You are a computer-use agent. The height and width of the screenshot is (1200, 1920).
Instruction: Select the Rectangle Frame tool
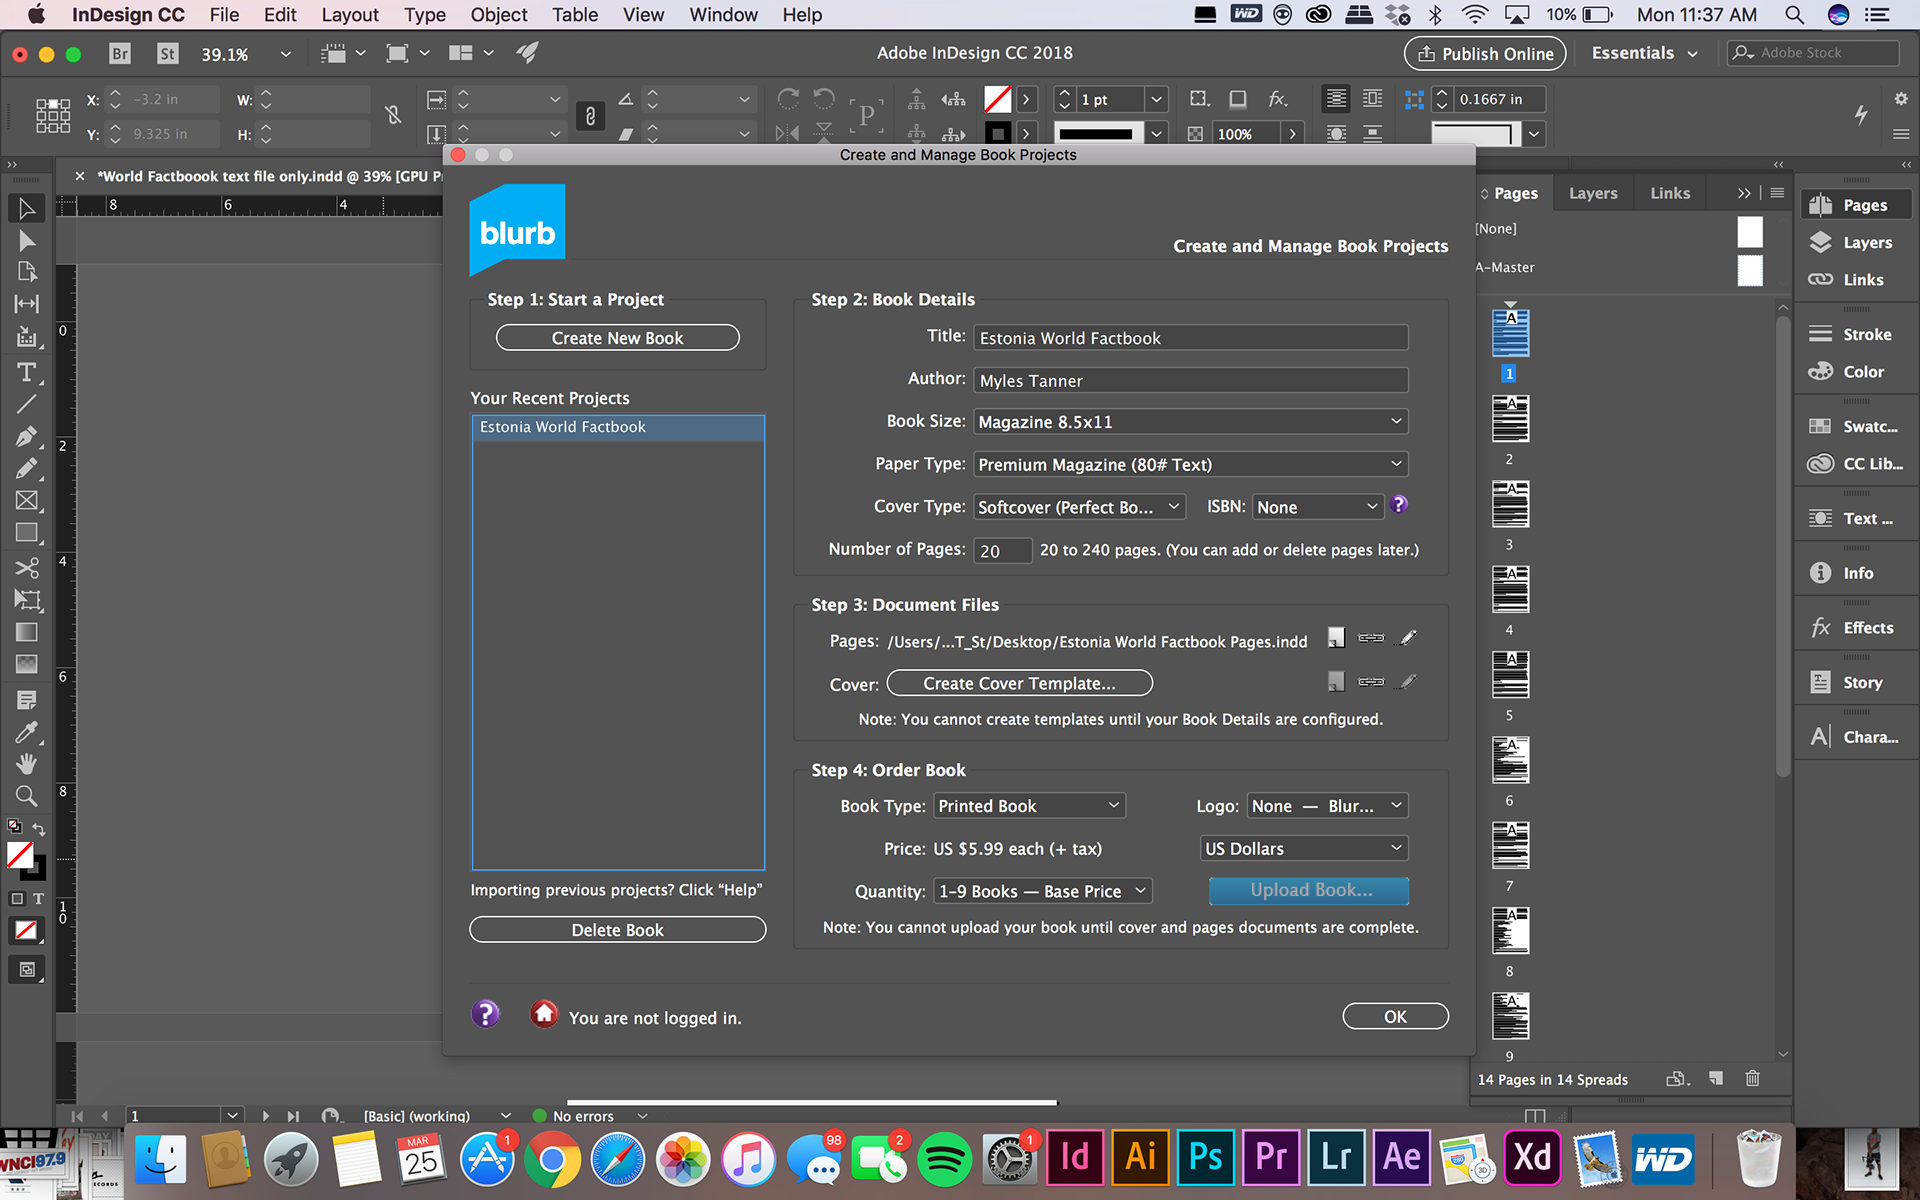(x=27, y=501)
